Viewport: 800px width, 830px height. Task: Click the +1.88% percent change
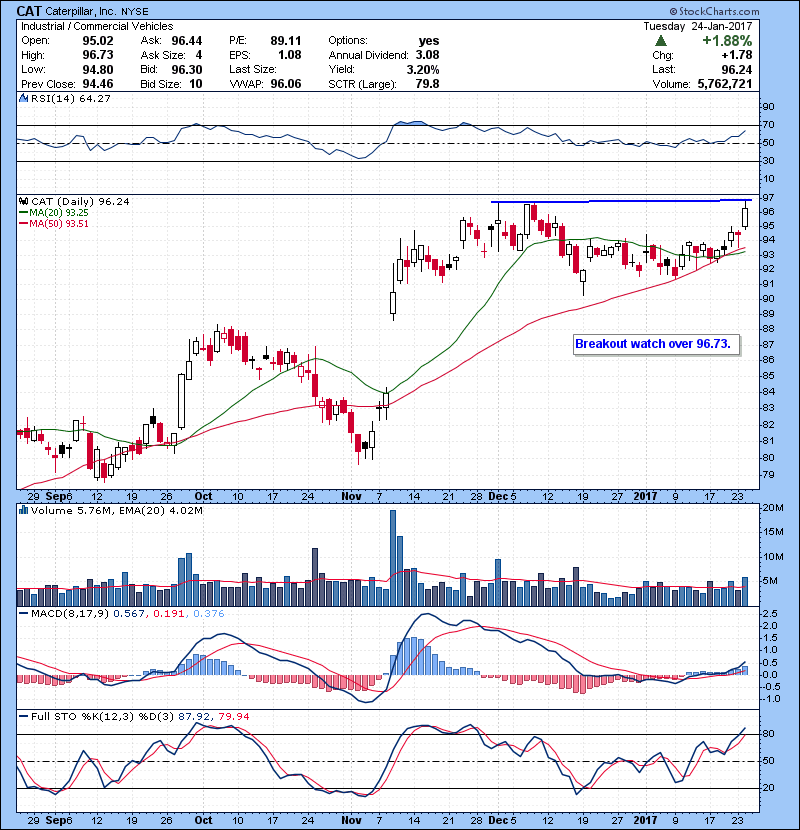pos(727,41)
